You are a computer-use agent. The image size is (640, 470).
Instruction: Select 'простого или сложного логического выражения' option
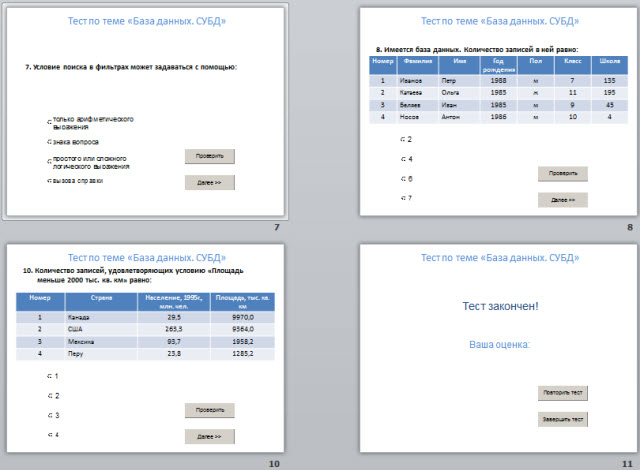coord(50,162)
